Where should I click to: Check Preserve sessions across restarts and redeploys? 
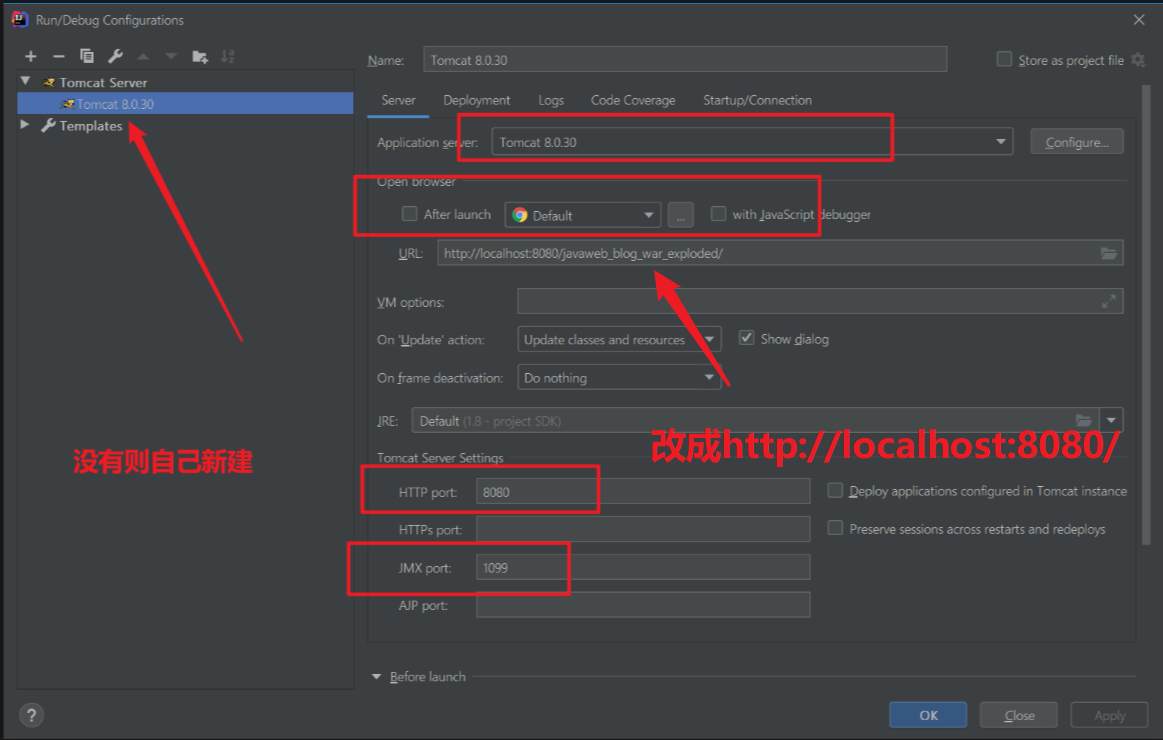(835, 528)
